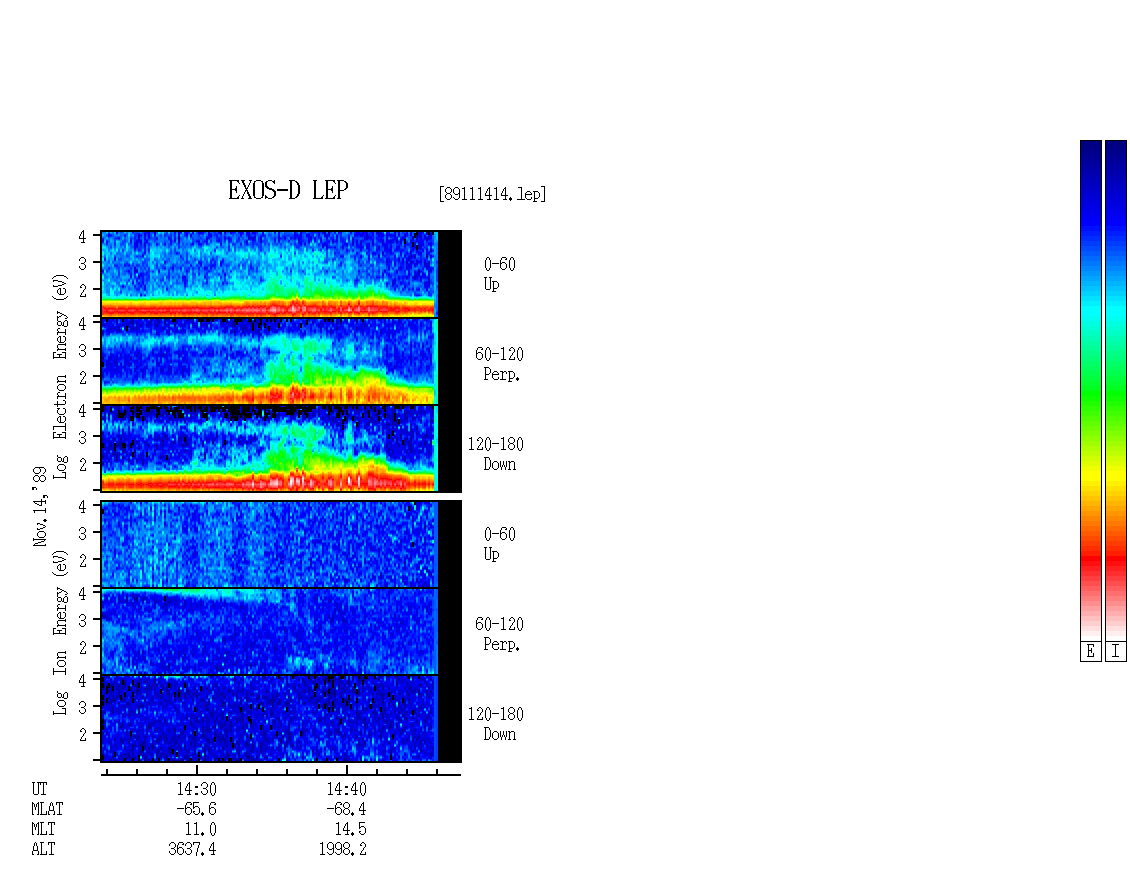Click the MLT row label
Screen dimensions: 1130x875
pos(43,830)
